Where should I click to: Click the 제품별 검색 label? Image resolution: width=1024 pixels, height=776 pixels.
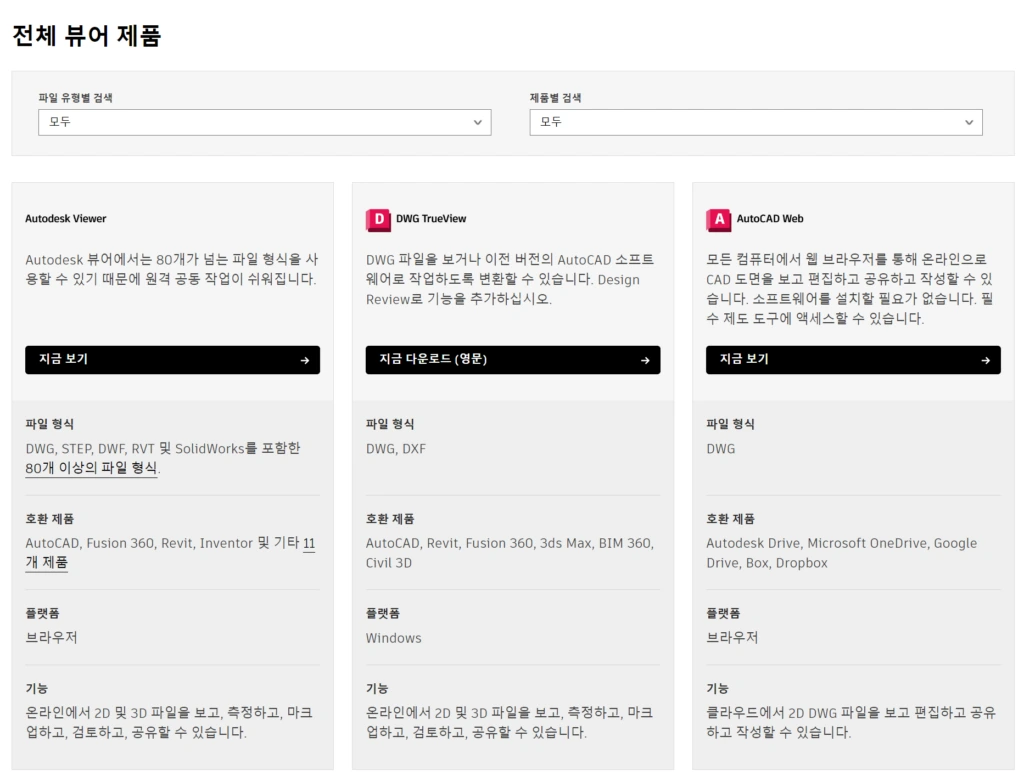coord(555,98)
